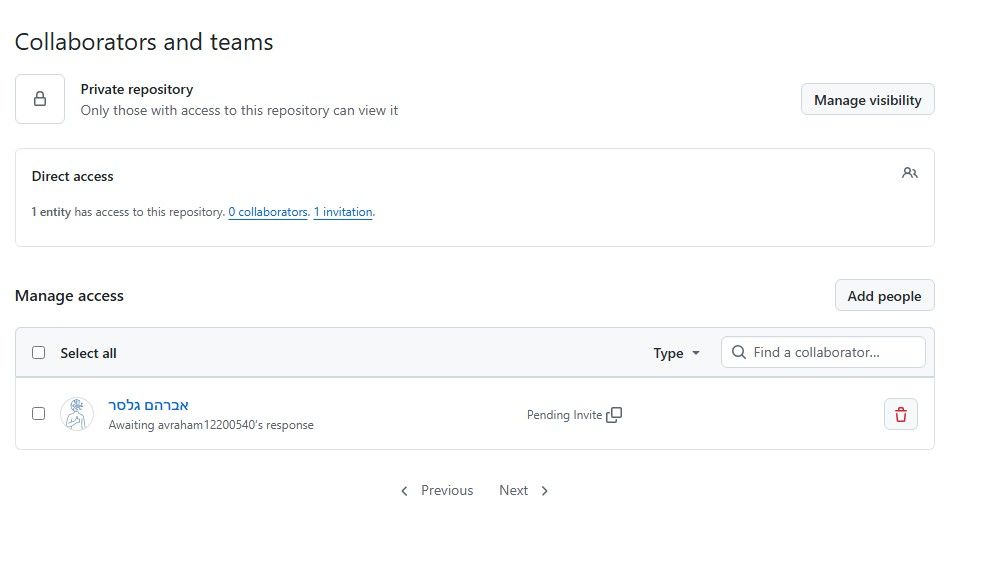Click the search magnifier icon

[x=739, y=352]
